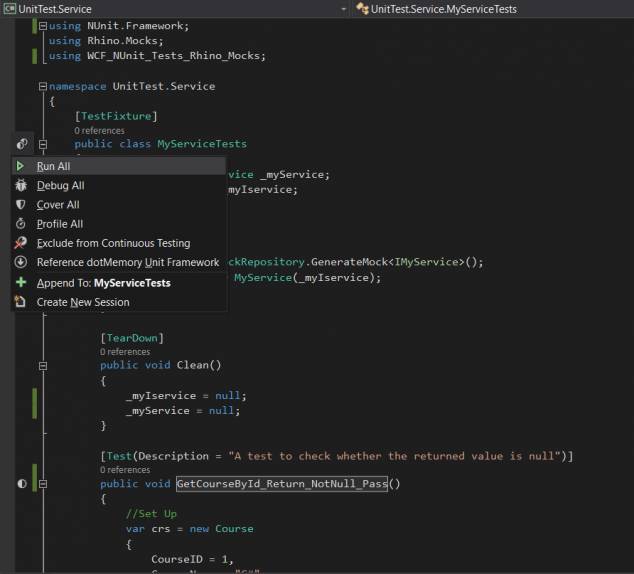This screenshot has width=634, height=574.
Task: Click the Run All play icon
Action: [x=20, y=166]
